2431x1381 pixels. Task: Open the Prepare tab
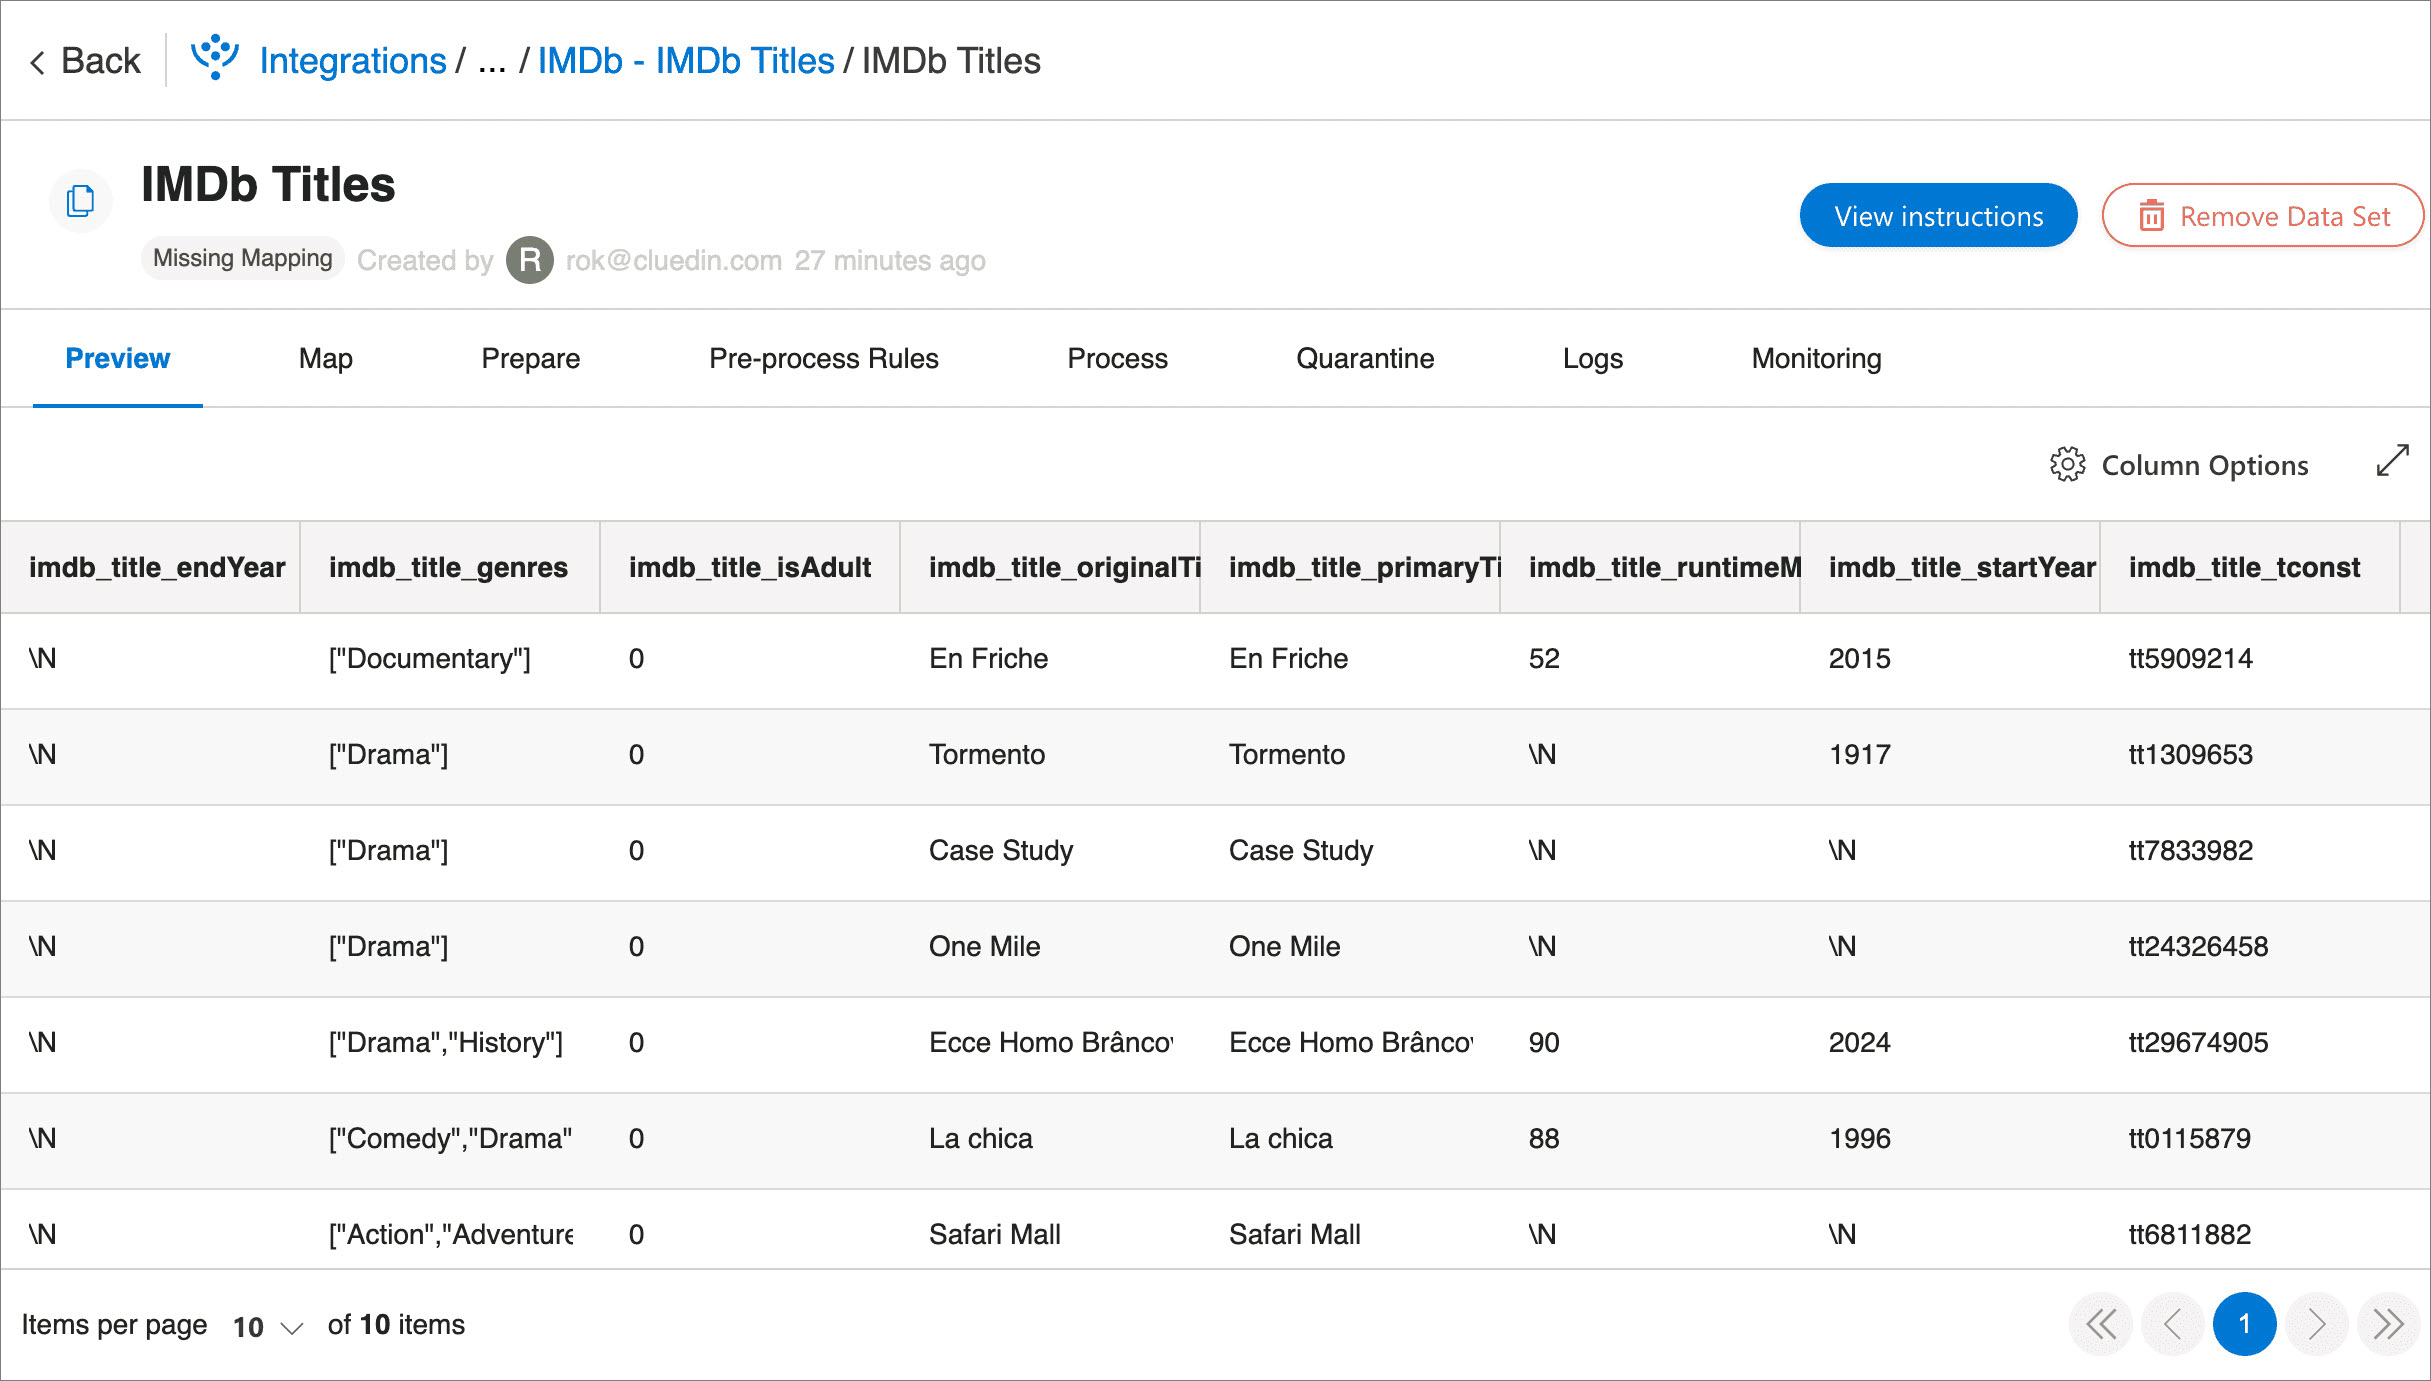(531, 358)
